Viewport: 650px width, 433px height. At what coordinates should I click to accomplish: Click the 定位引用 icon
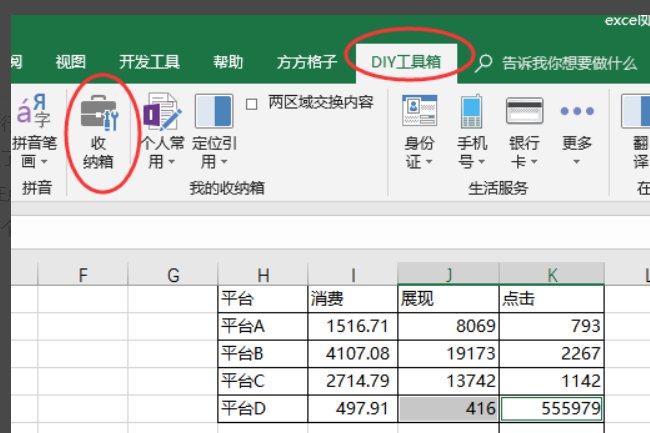point(214,111)
